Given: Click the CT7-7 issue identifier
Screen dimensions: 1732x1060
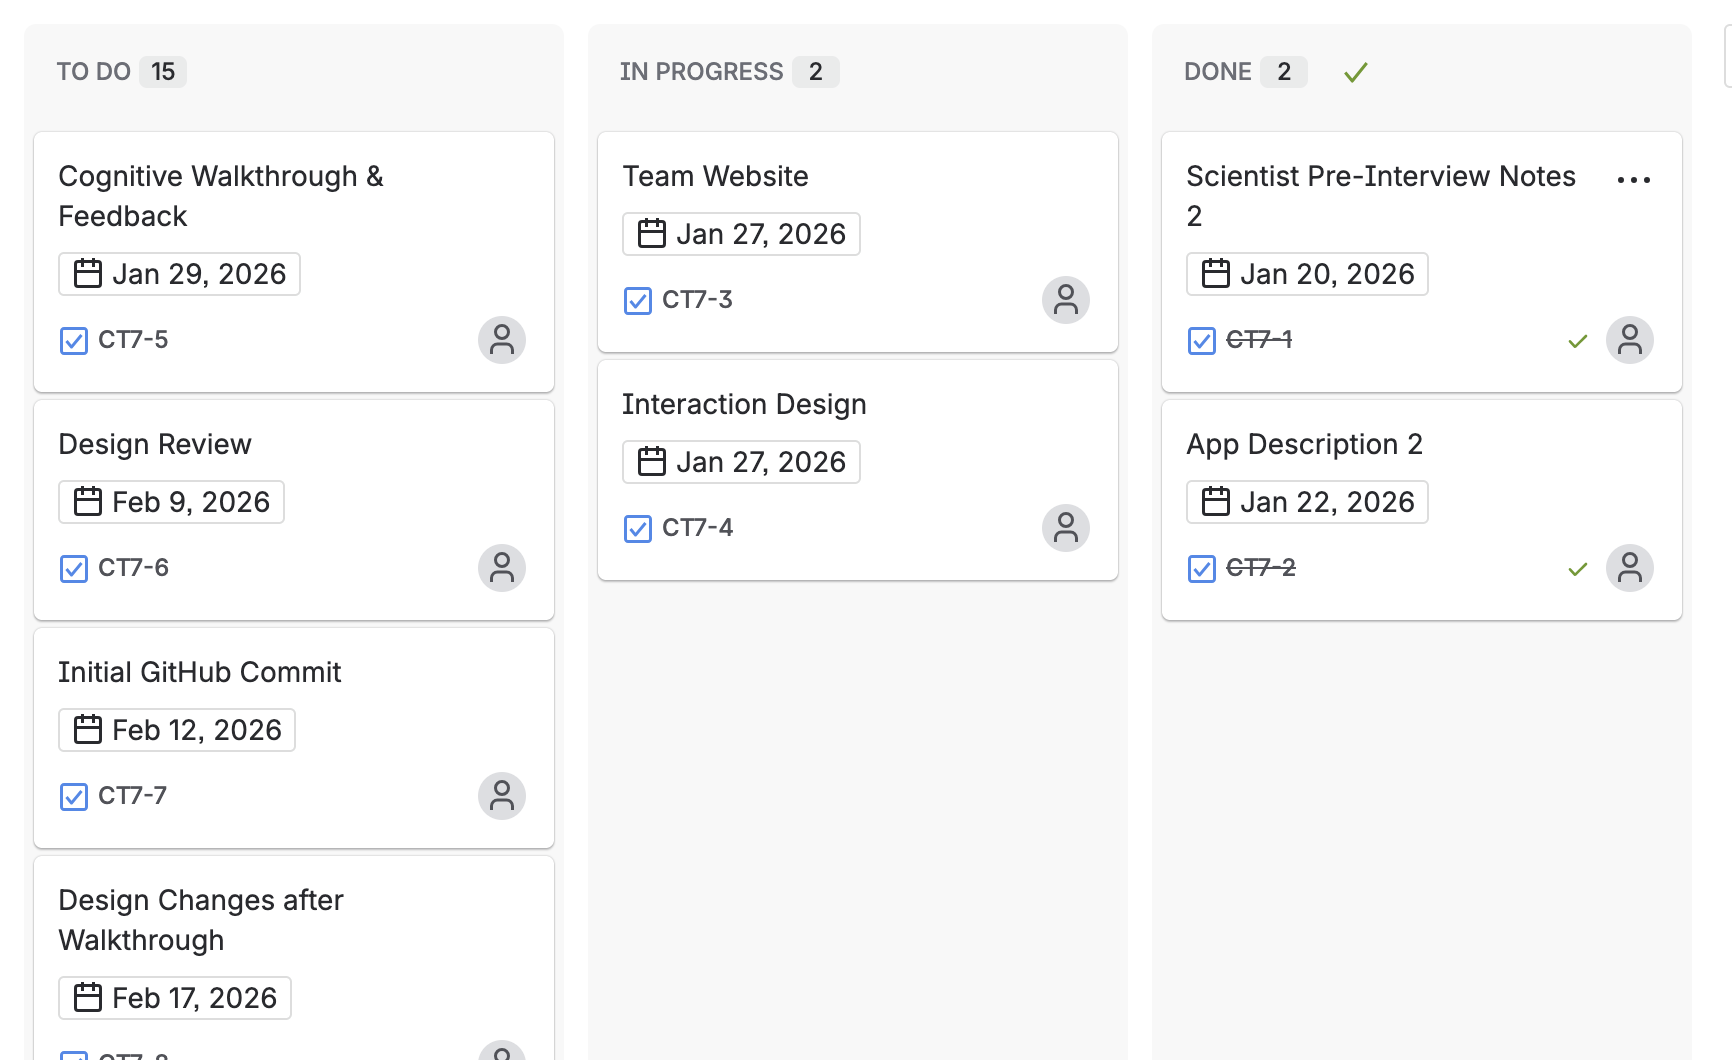Looking at the screenshot, I should 131,796.
